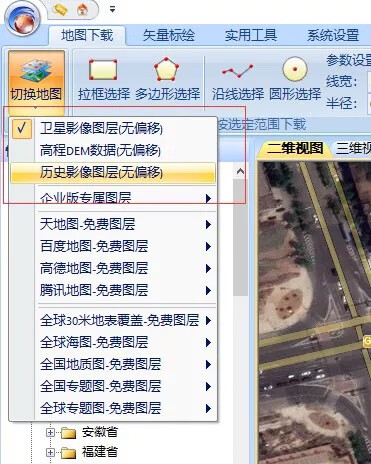Screen dimensions: 371x464
Task: Switch to the 地图下载 ribbon tab
Action: coord(87,35)
